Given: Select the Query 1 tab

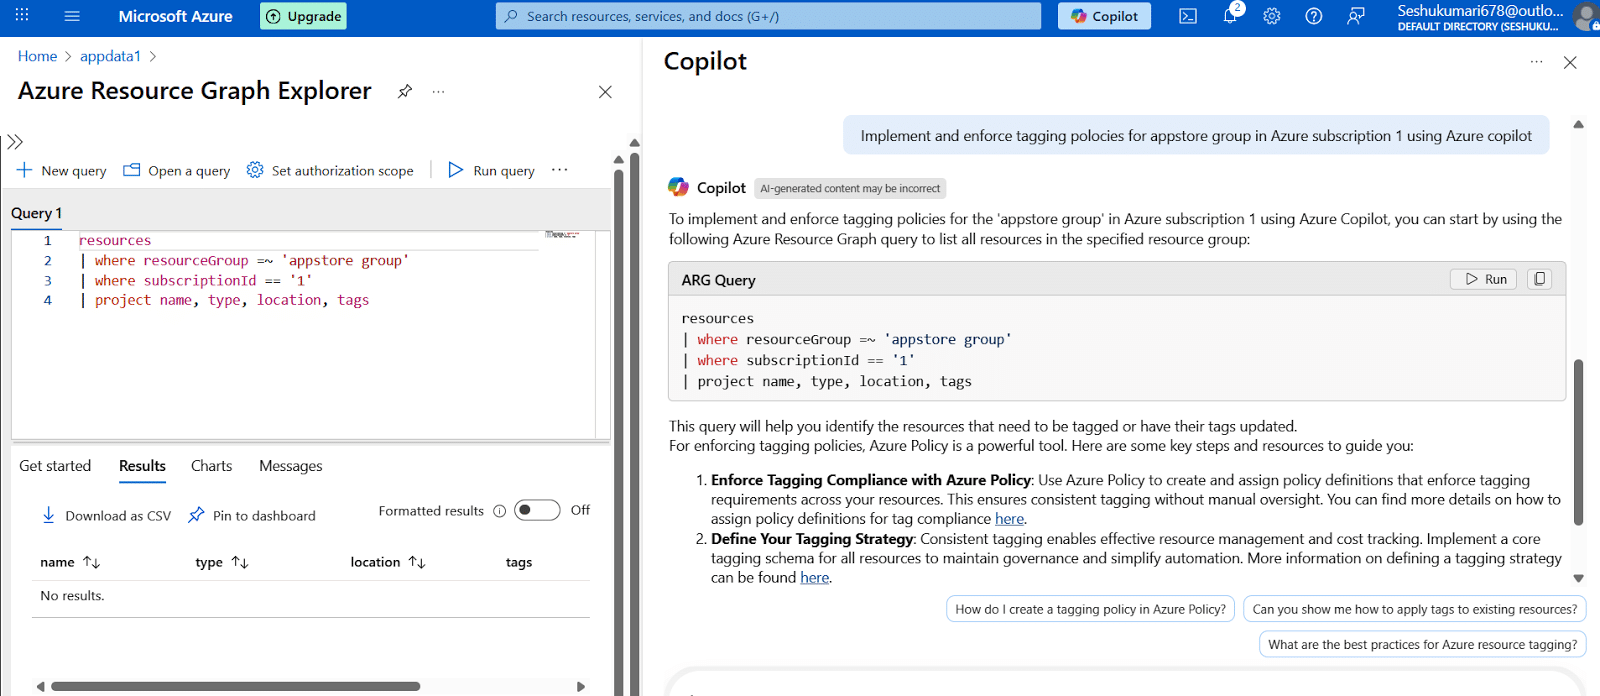Looking at the screenshot, I should coord(37,213).
